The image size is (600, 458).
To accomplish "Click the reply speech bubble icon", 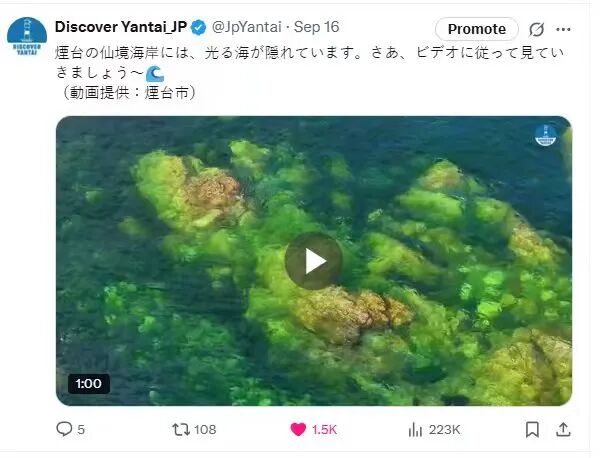I will tap(64, 429).
